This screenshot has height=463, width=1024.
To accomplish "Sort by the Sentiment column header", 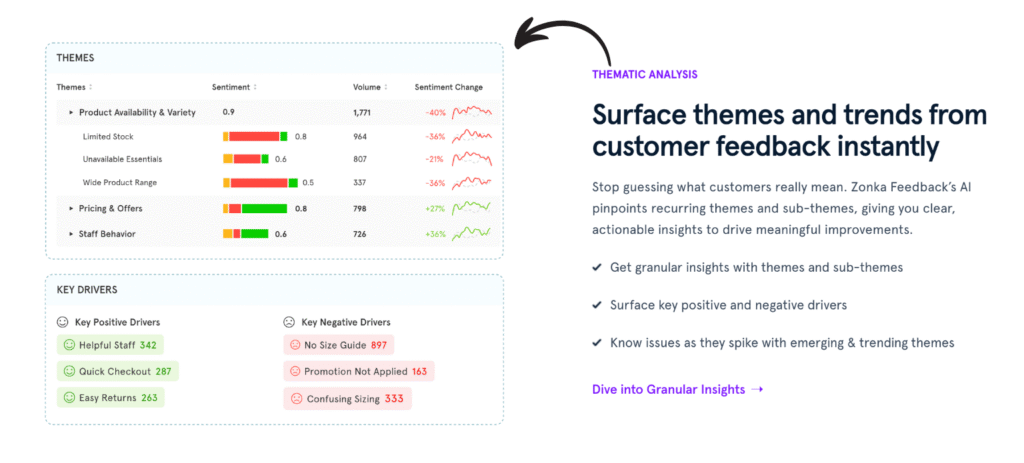I will (x=234, y=87).
